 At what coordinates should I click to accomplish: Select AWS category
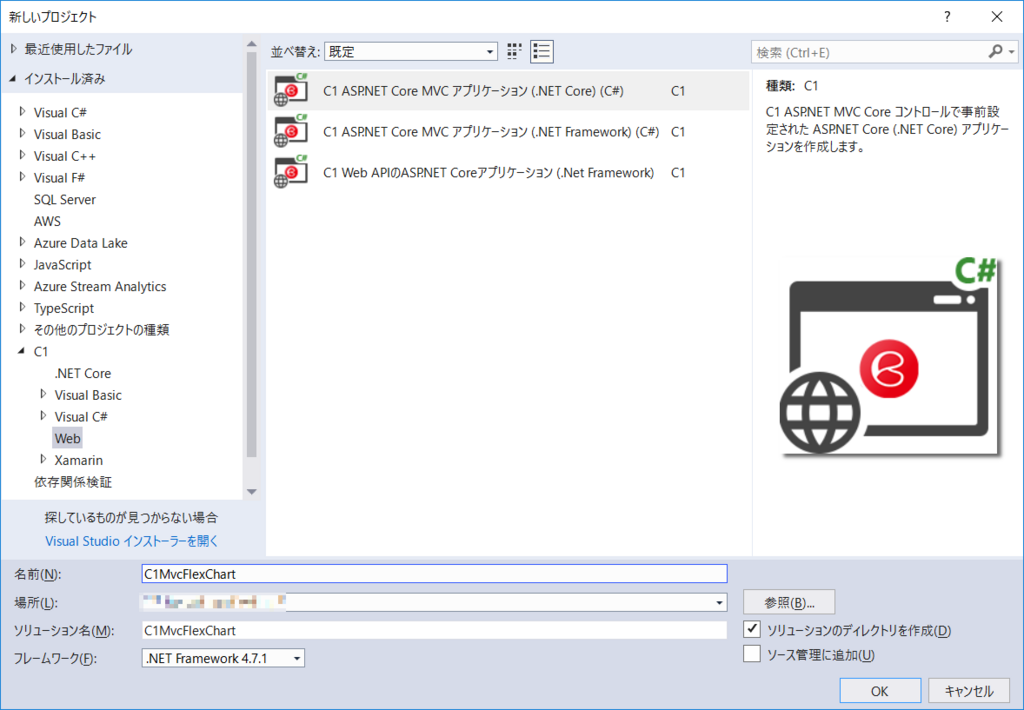click(47, 221)
